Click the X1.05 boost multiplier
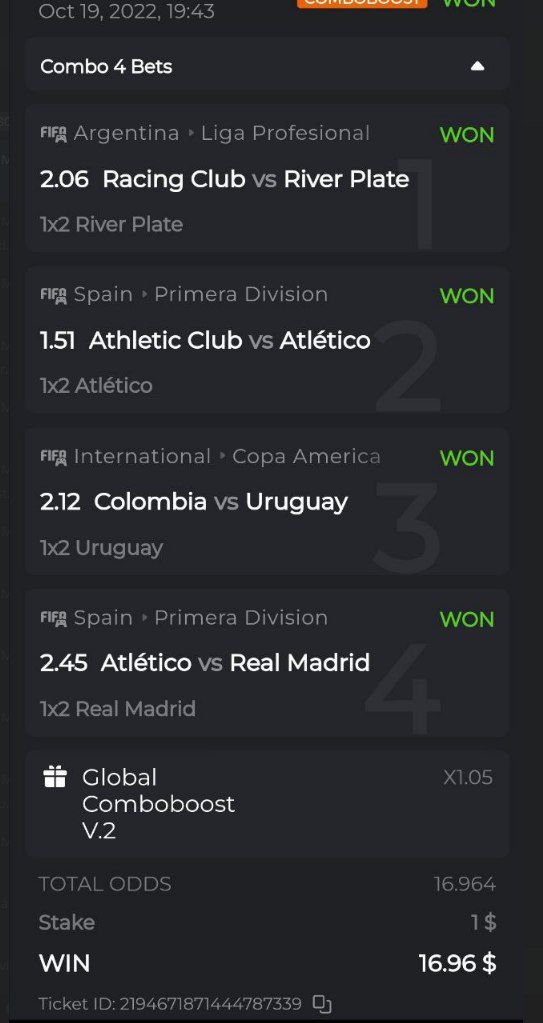Screen dimensions: 543x1023 point(468,778)
